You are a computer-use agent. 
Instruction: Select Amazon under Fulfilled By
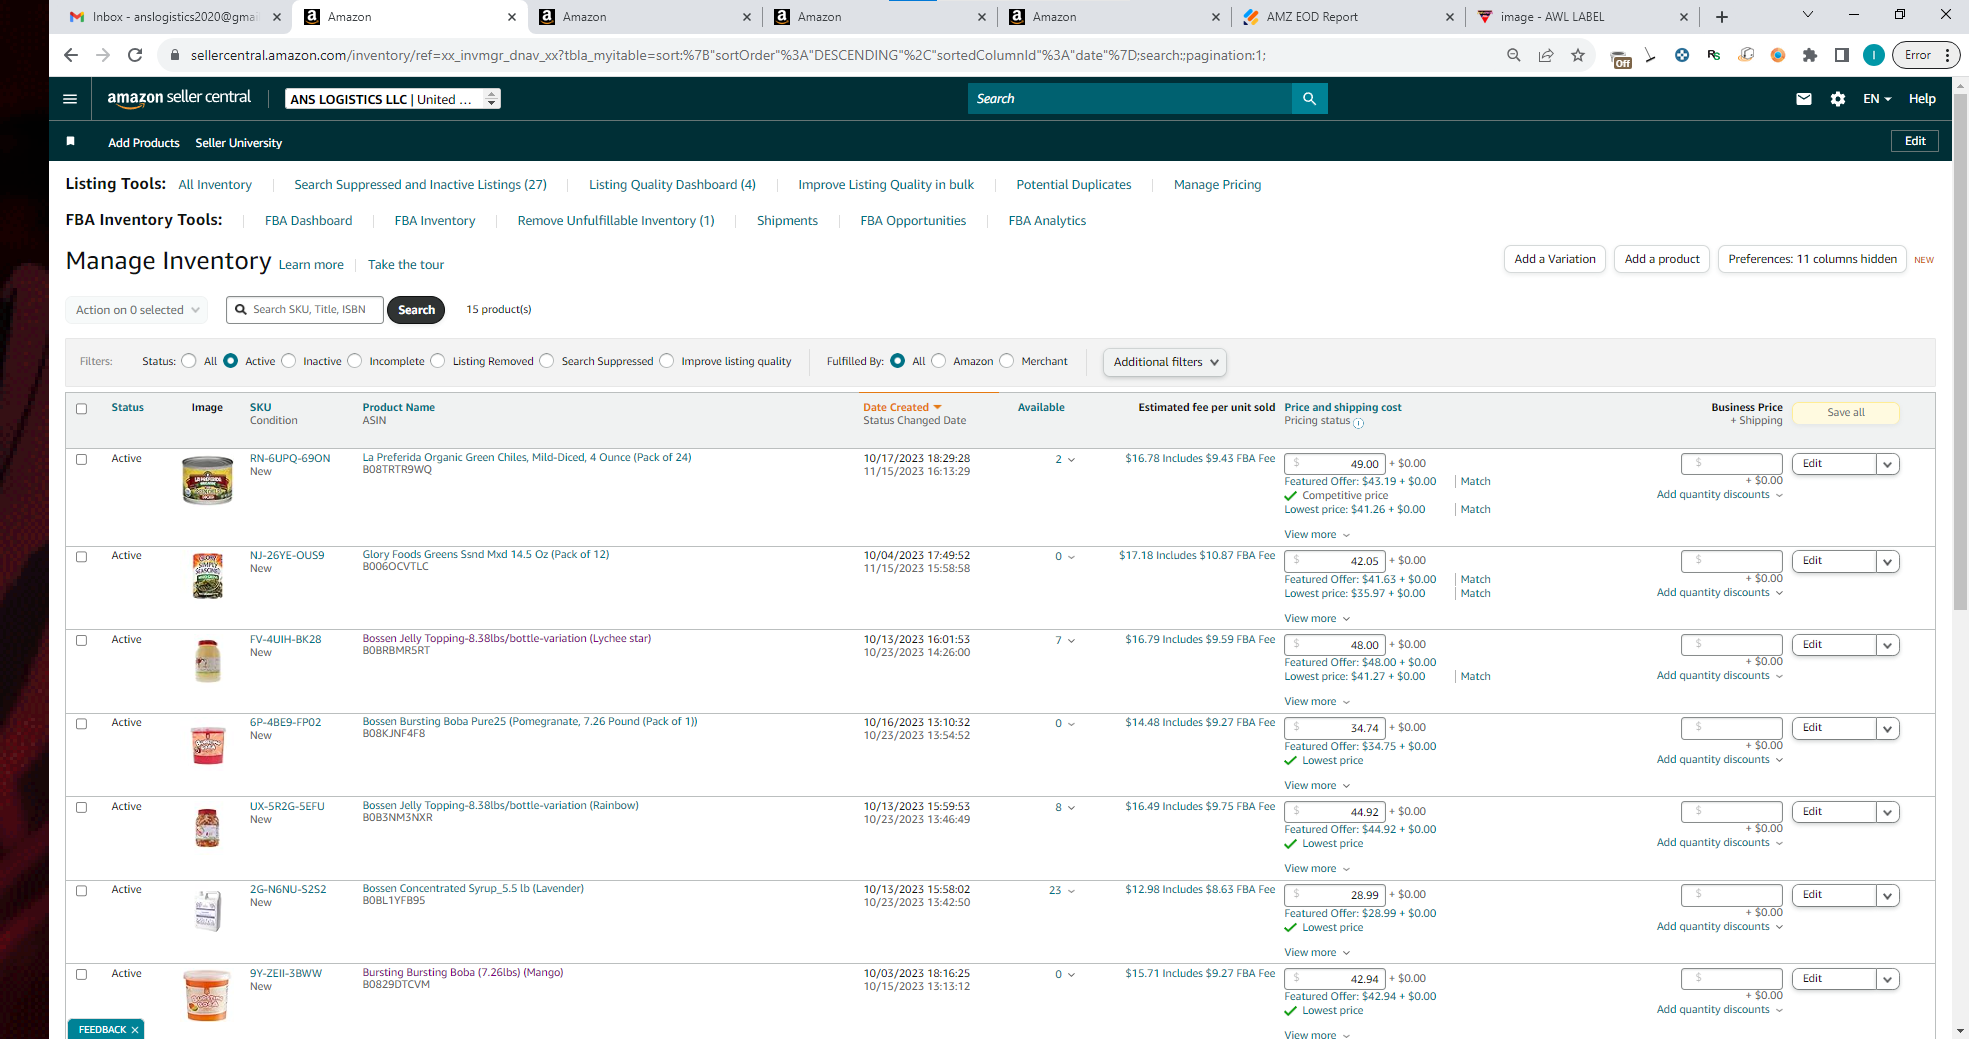click(x=939, y=361)
